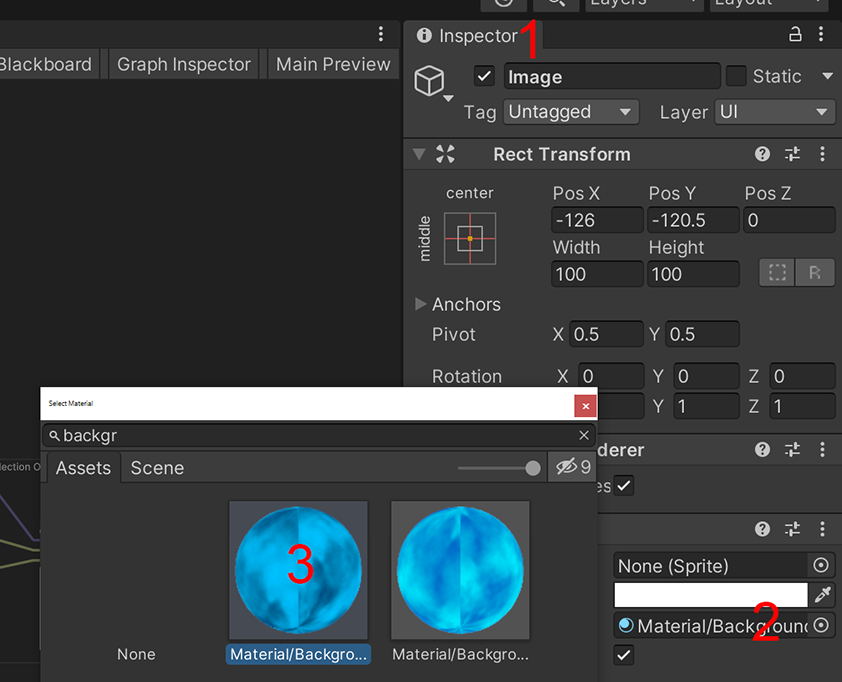Screen dimensions: 842x682
Task: Lock the Inspector panel with padlock icon
Action: pyautogui.click(x=796, y=35)
